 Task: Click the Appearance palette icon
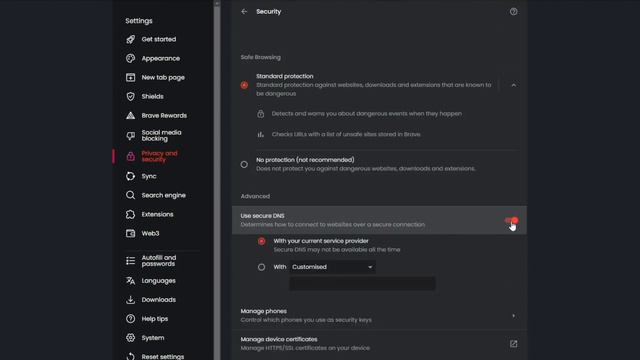pyautogui.click(x=130, y=58)
